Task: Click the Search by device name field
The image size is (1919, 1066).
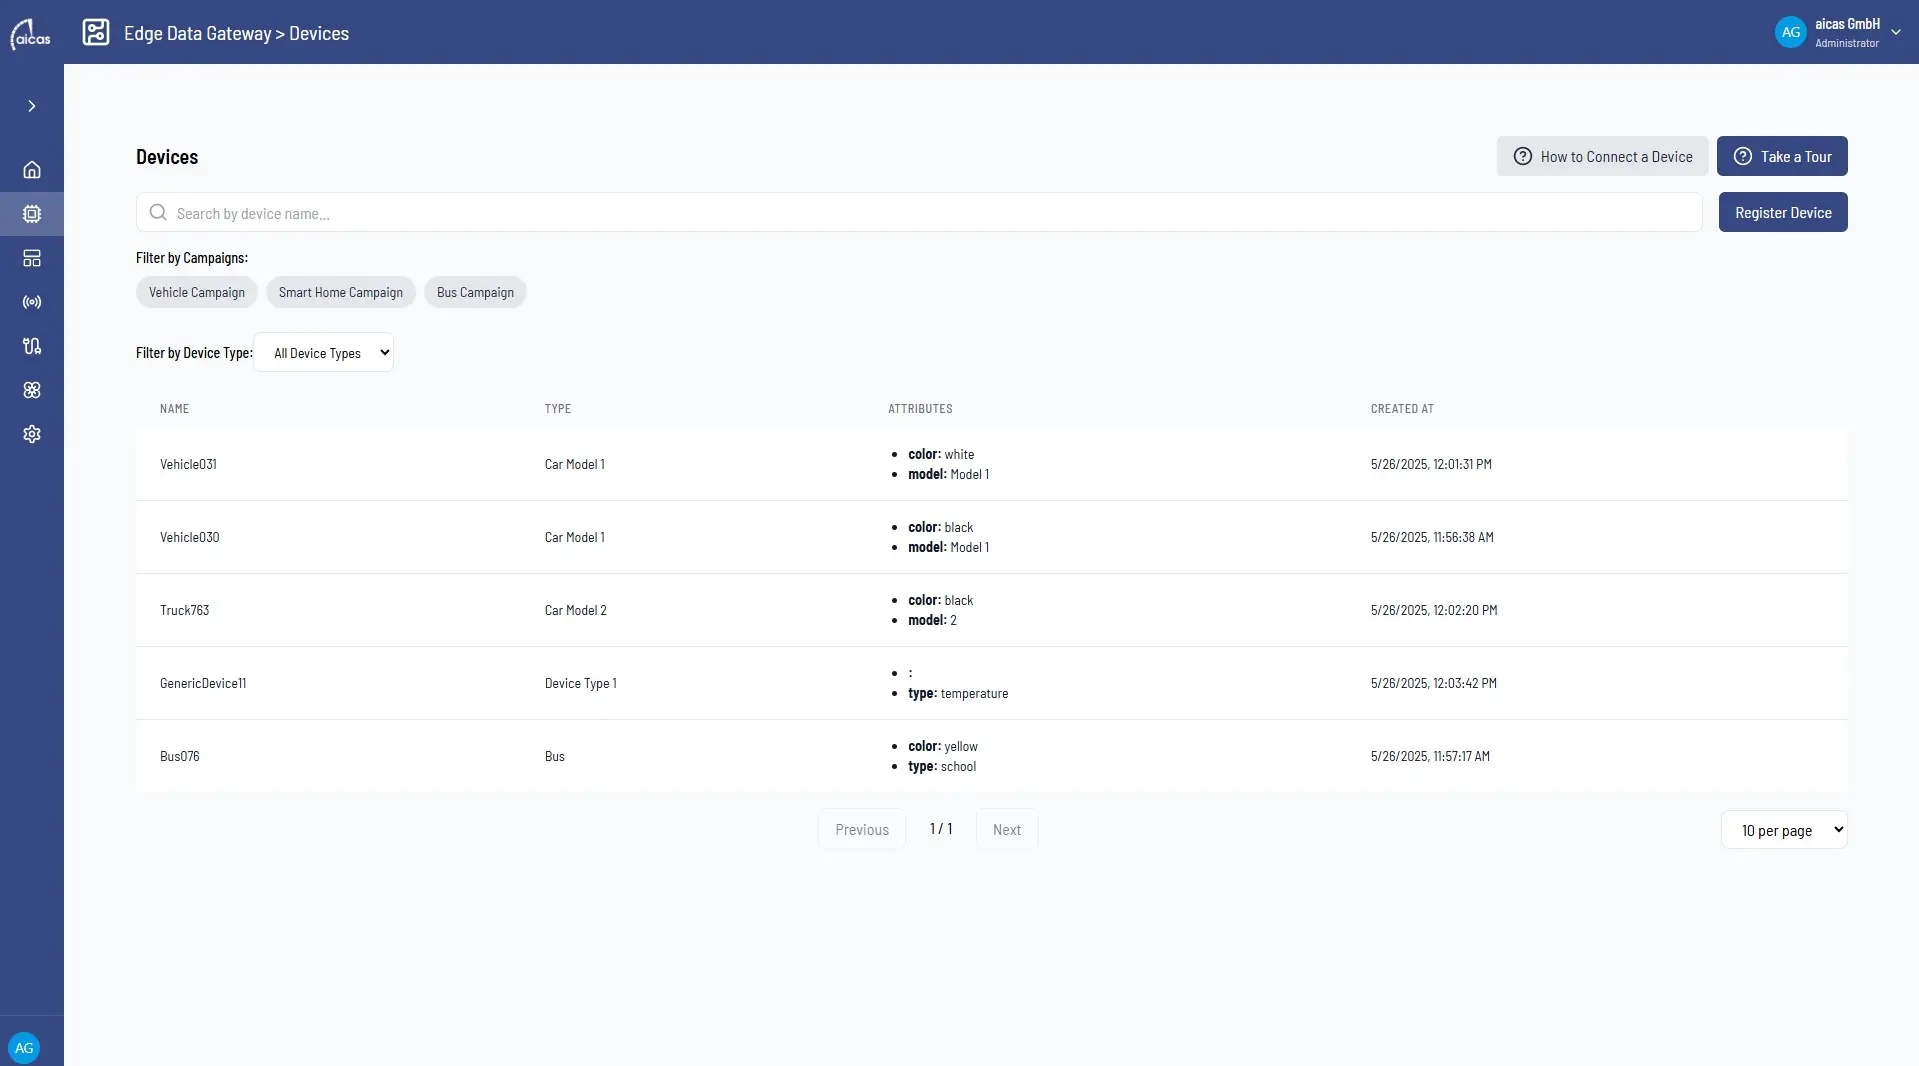Action: 919,212
